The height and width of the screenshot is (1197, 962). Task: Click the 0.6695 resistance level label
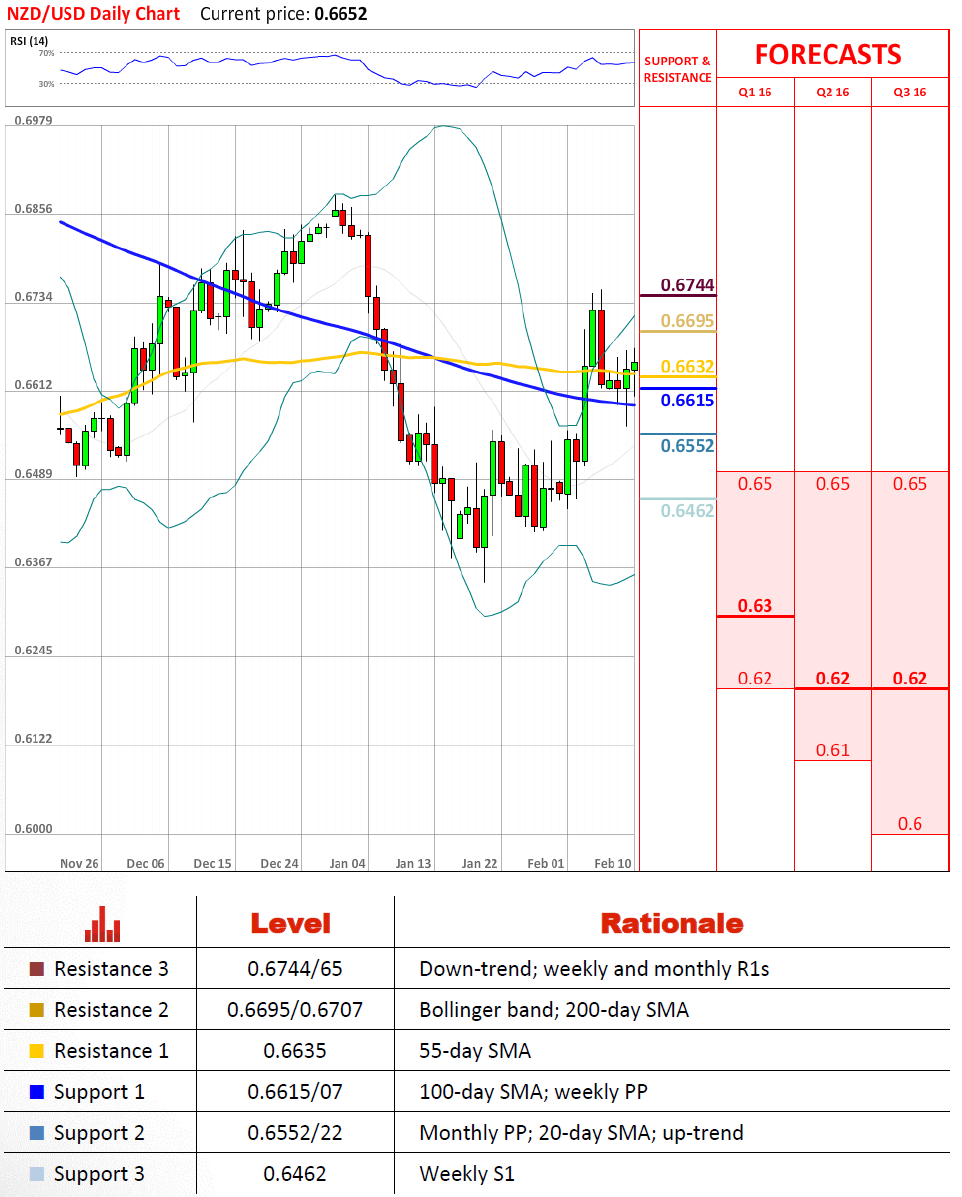click(x=687, y=321)
